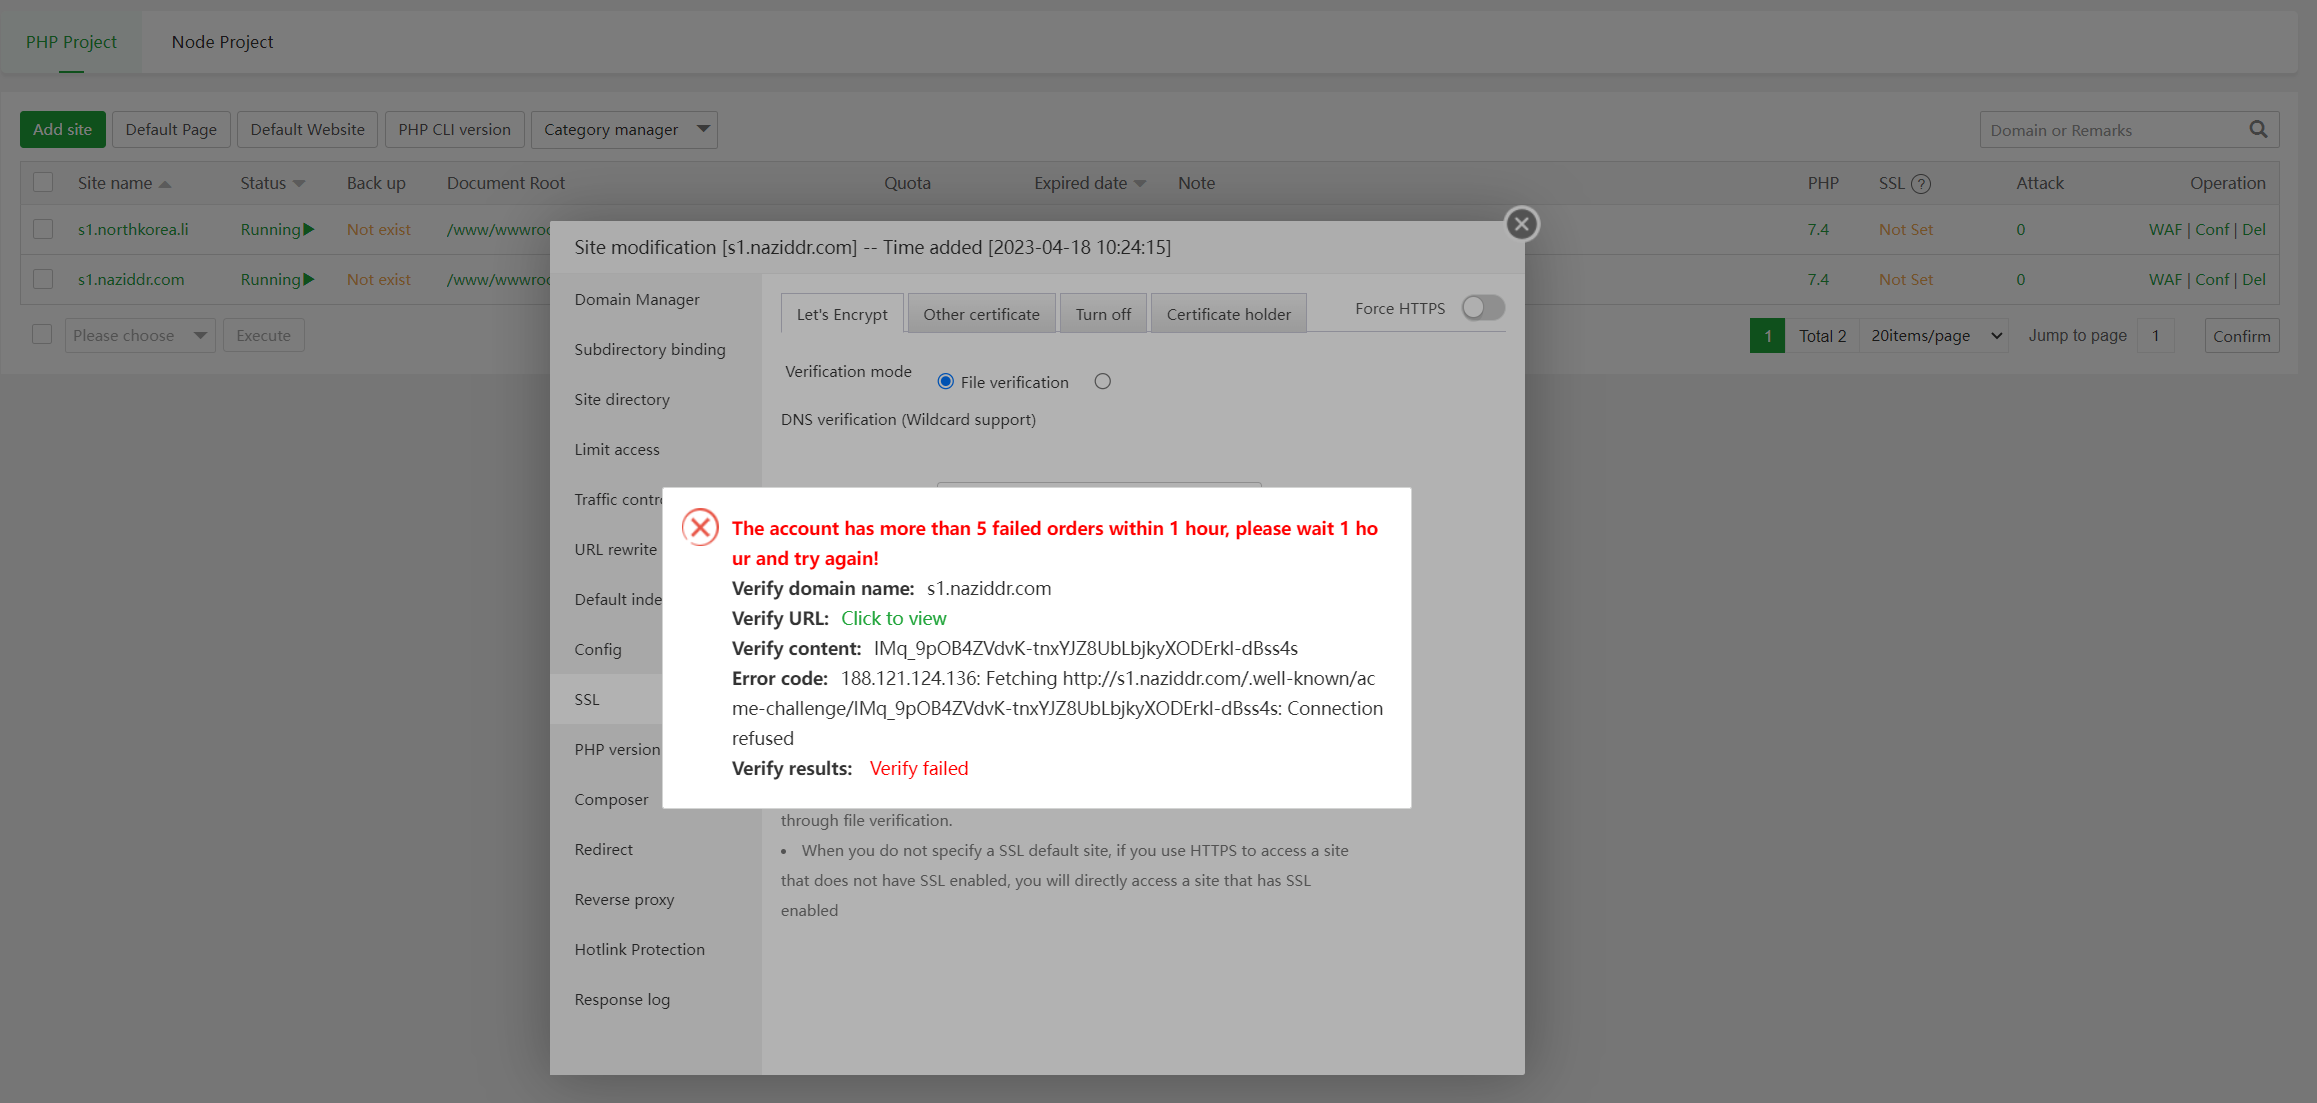This screenshot has height=1103, width=2317.
Task: Open the Please choose dropdown
Action: (x=139, y=335)
